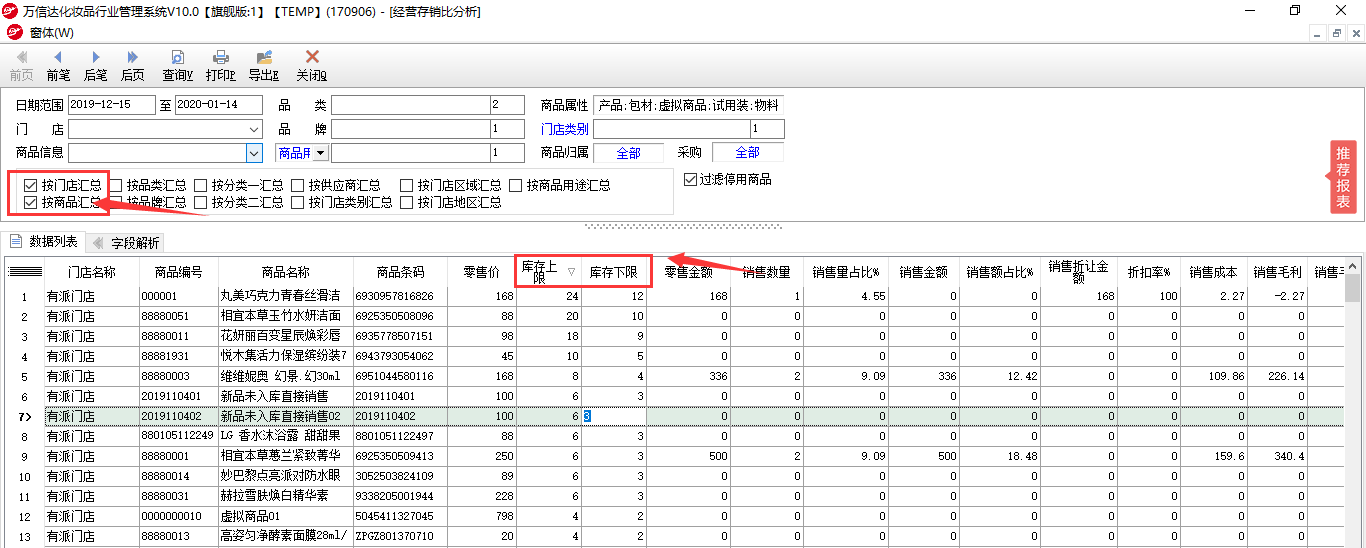The width and height of the screenshot is (1366, 548).
Task: Sort by 库存下限 column header
Action: (615, 272)
